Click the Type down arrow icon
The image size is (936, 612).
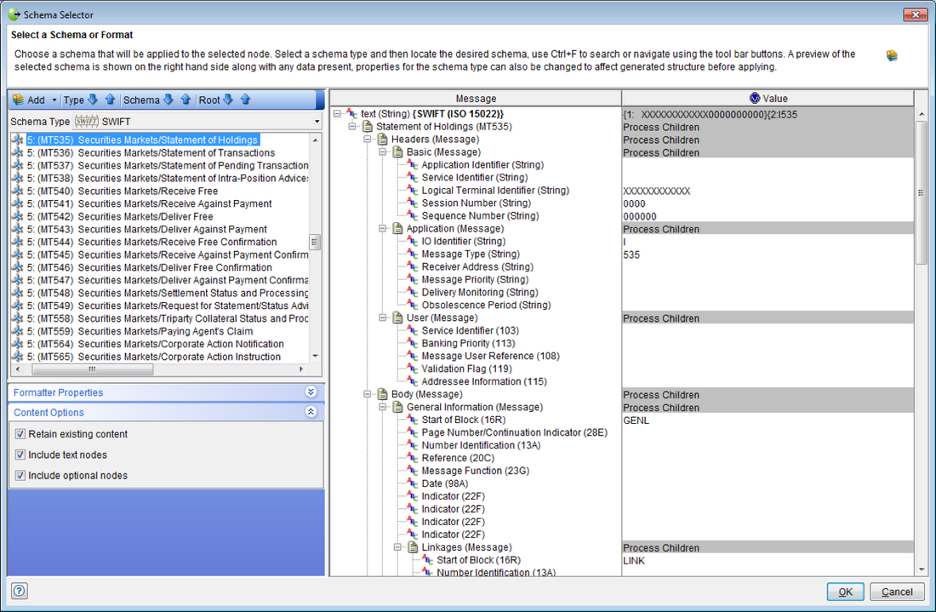coord(93,100)
